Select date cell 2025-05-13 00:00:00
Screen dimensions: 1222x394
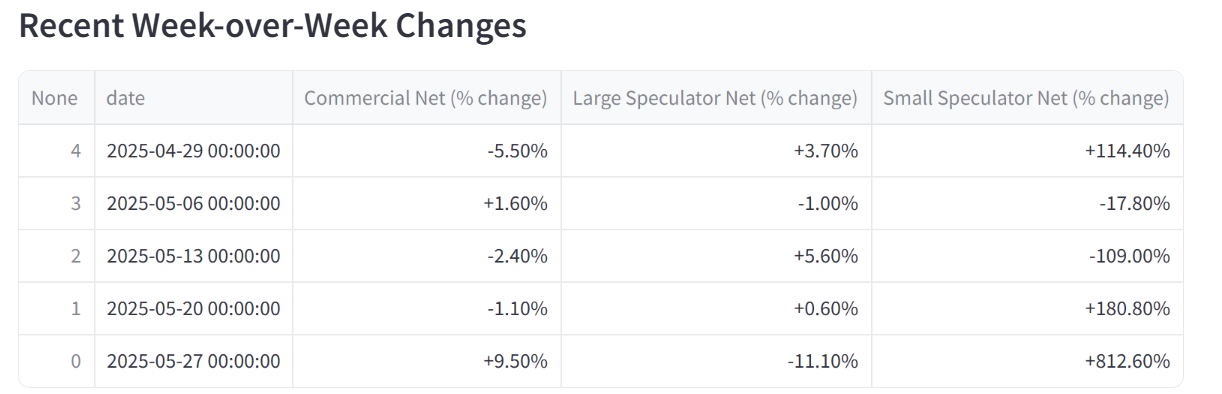click(x=194, y=256)
